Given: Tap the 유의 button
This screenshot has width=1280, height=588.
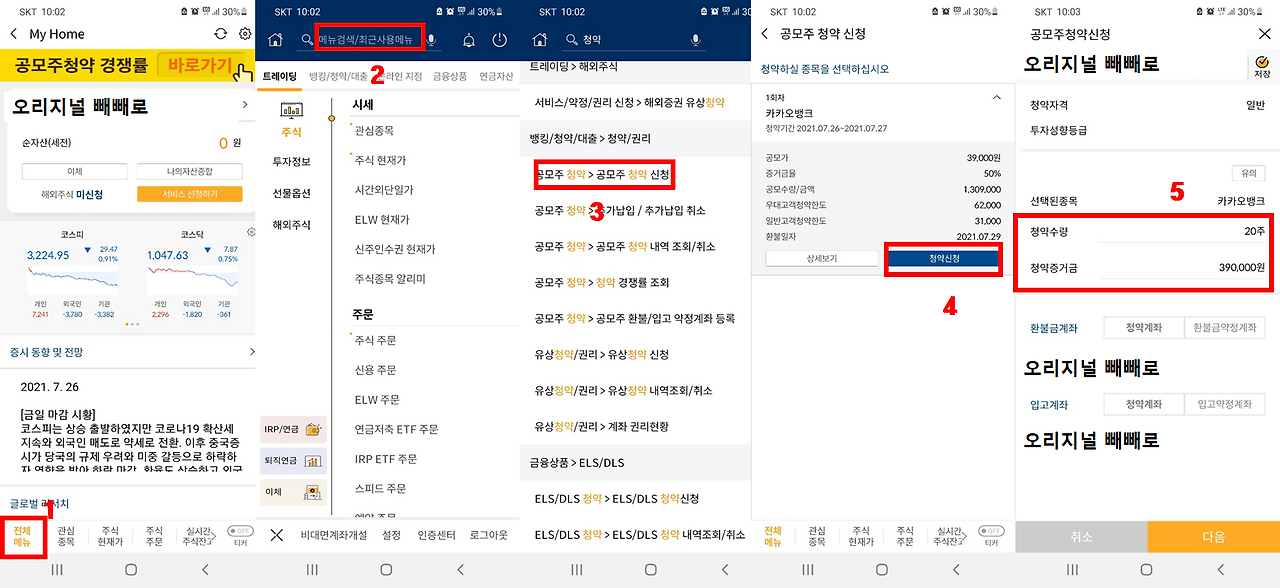Looking at the screenshot, I should pyautogui.click(x=1248, y=173).
